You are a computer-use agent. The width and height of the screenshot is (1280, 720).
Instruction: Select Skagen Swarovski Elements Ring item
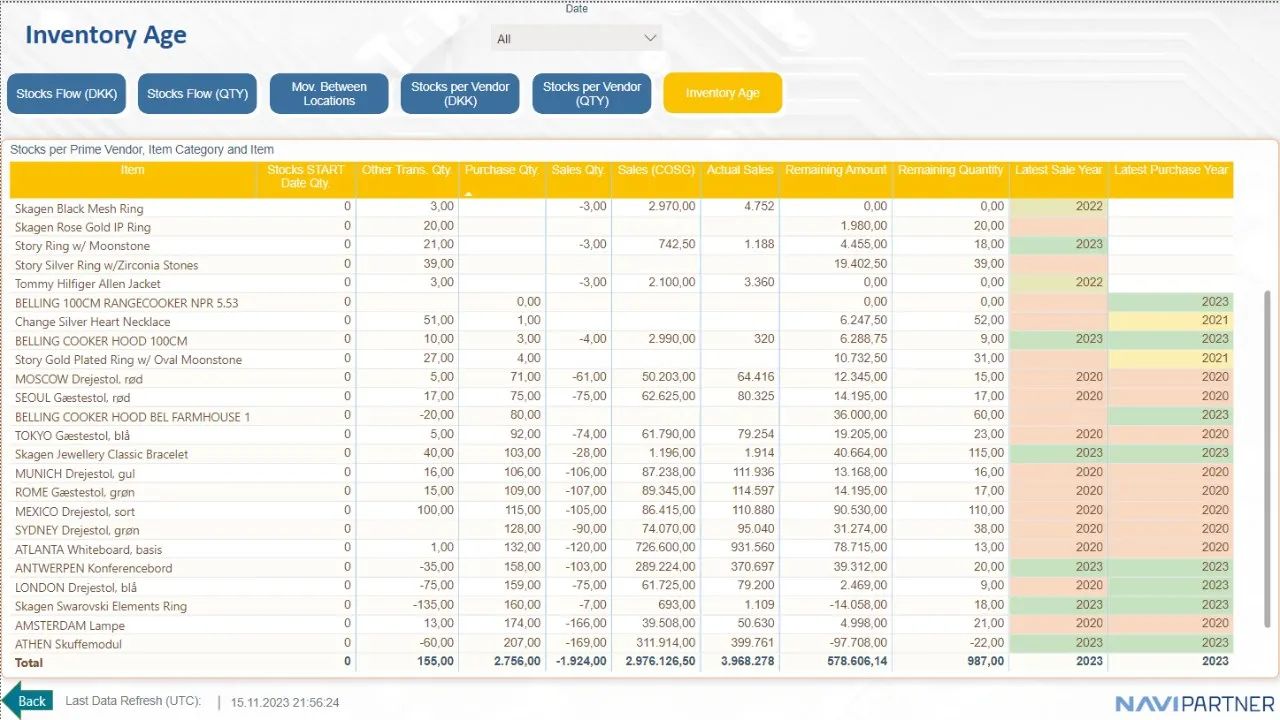(101, 606)
